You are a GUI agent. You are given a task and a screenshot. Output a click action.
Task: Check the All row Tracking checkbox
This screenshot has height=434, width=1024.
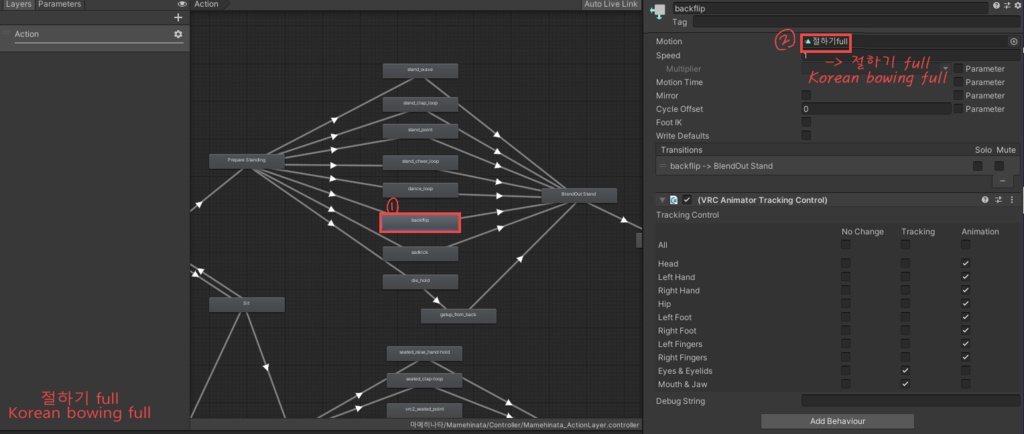[905, 245]
